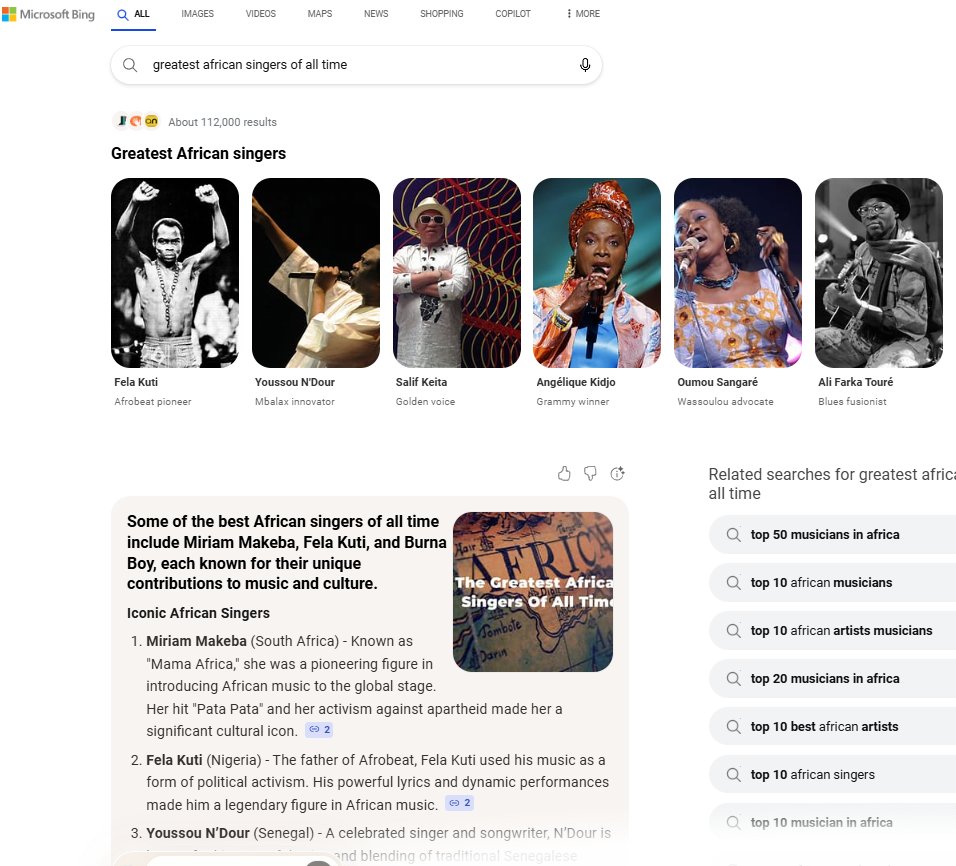Image resolution: width=956 pixels, height=866 pixels.
Task: Click 'Grammy winner' caption text
Action: tap(573, 401)
